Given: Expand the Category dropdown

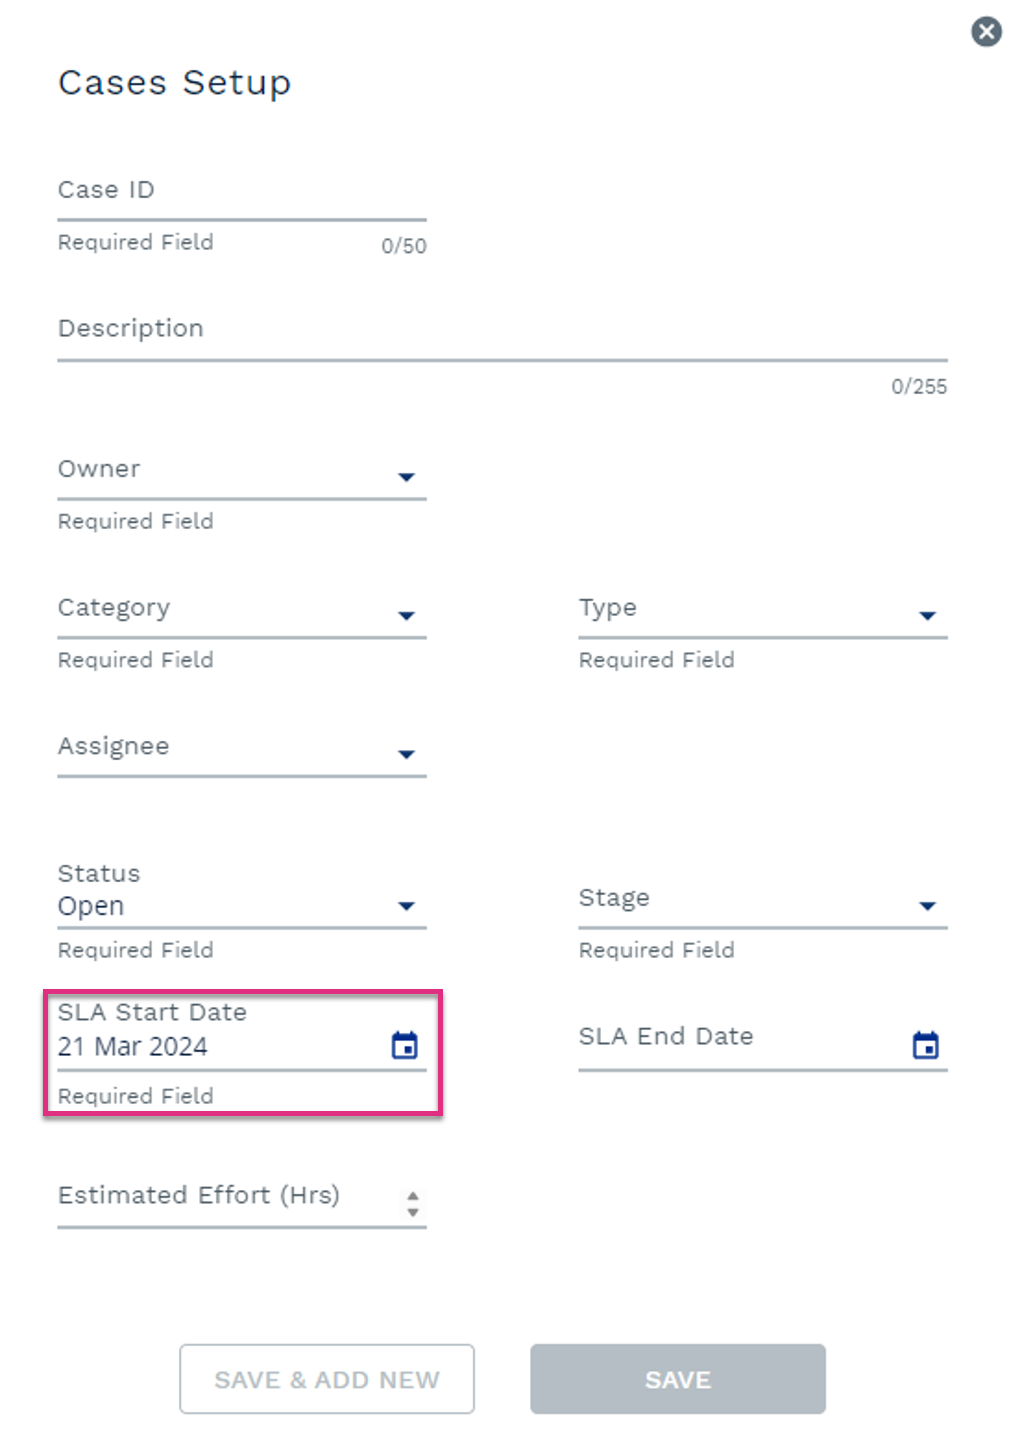Looking at the screenshot, I should point(406,616).
